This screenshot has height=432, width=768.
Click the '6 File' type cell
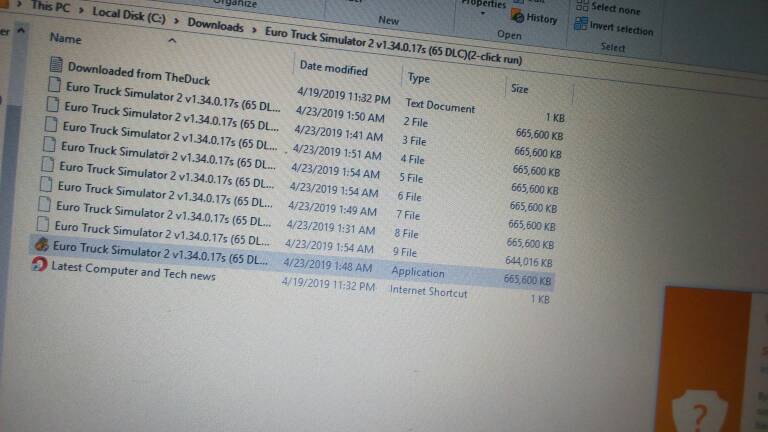pos(409,196)
